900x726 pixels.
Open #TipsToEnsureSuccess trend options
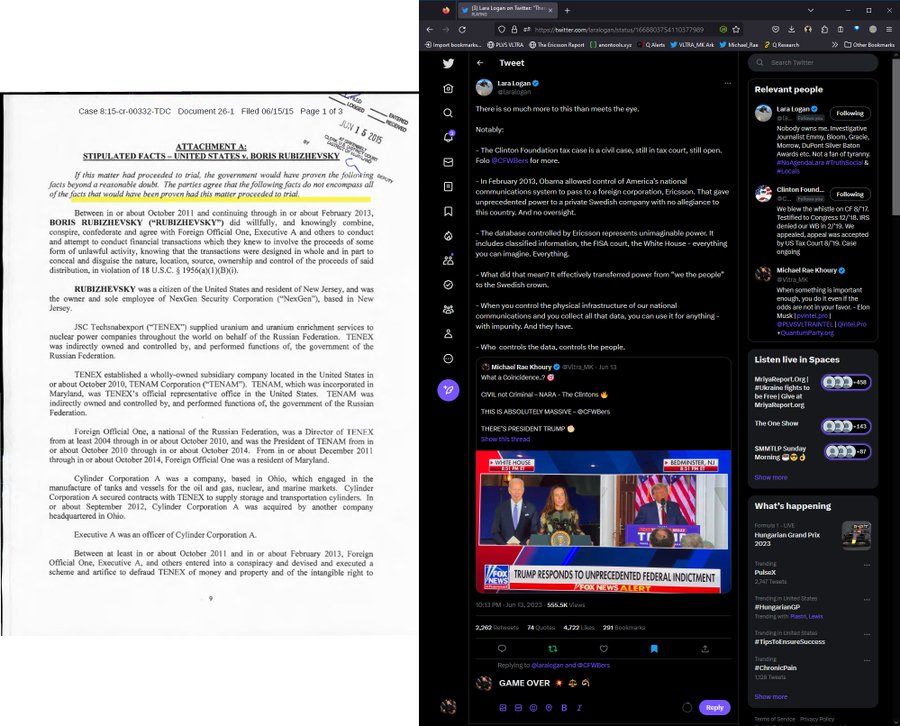[867, 634]
